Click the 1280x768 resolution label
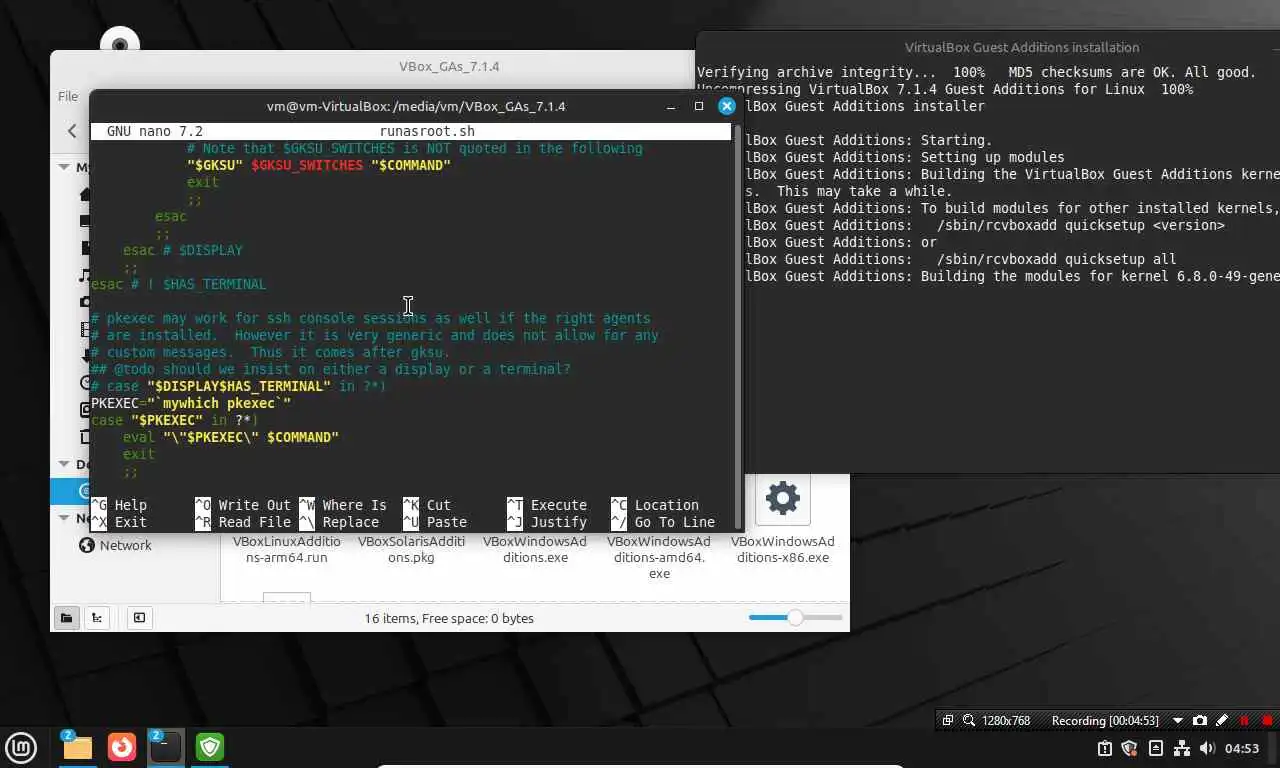This screenshot has height=768, width=1280. point(1006,720)
